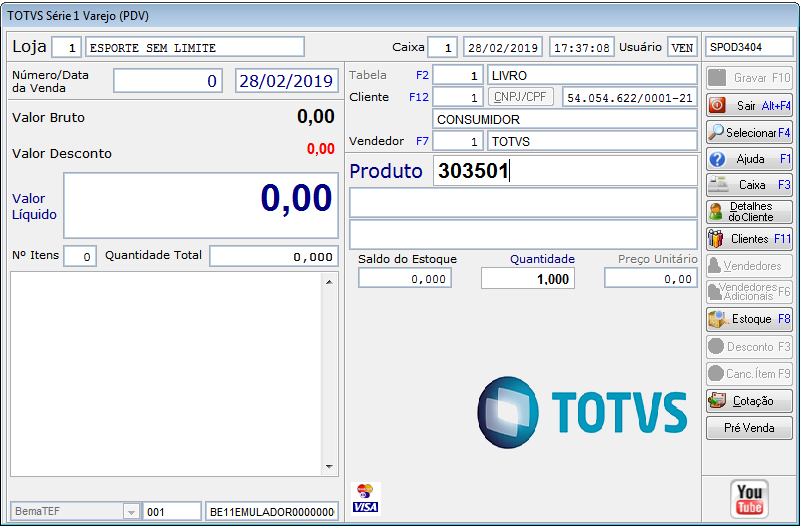This screenshot has height=528, width=801.
Task: Click the Vendedores Adicionais F6 button
Action: (x=749, y=292)
